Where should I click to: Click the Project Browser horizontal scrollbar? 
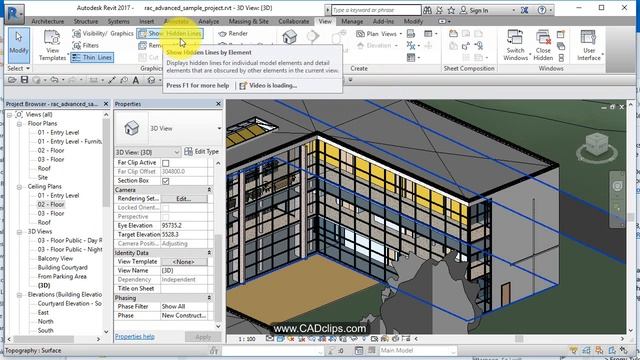tap(44, 339)
